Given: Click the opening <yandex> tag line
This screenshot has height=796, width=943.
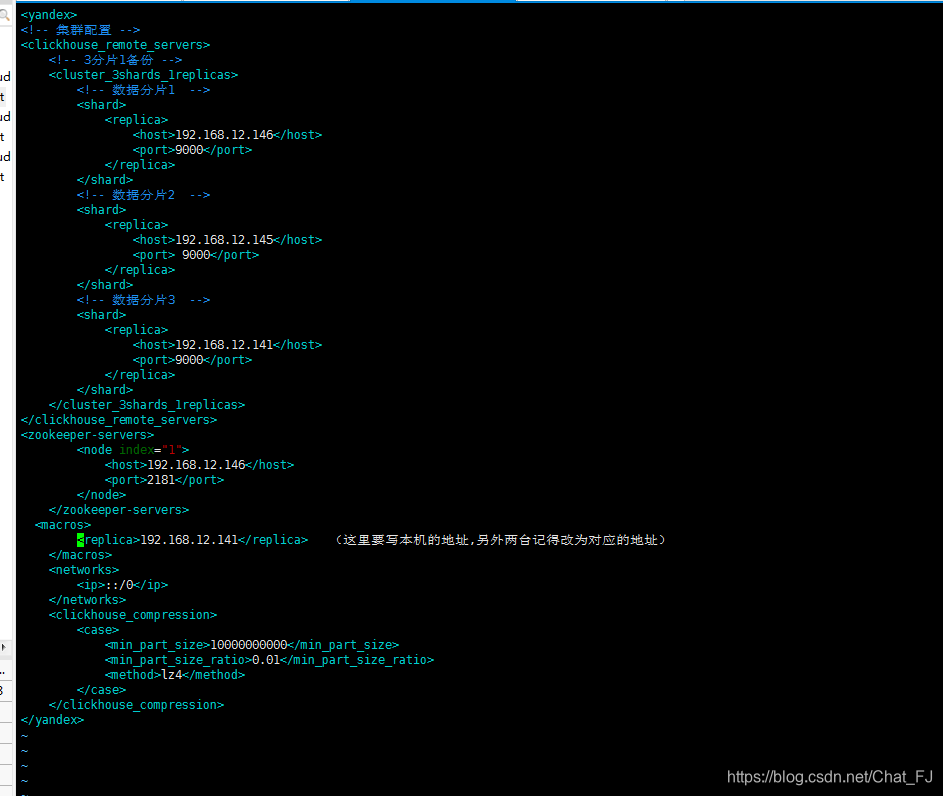Looking at the screenshot, I should pyautogui.click(x=49, y=15).
